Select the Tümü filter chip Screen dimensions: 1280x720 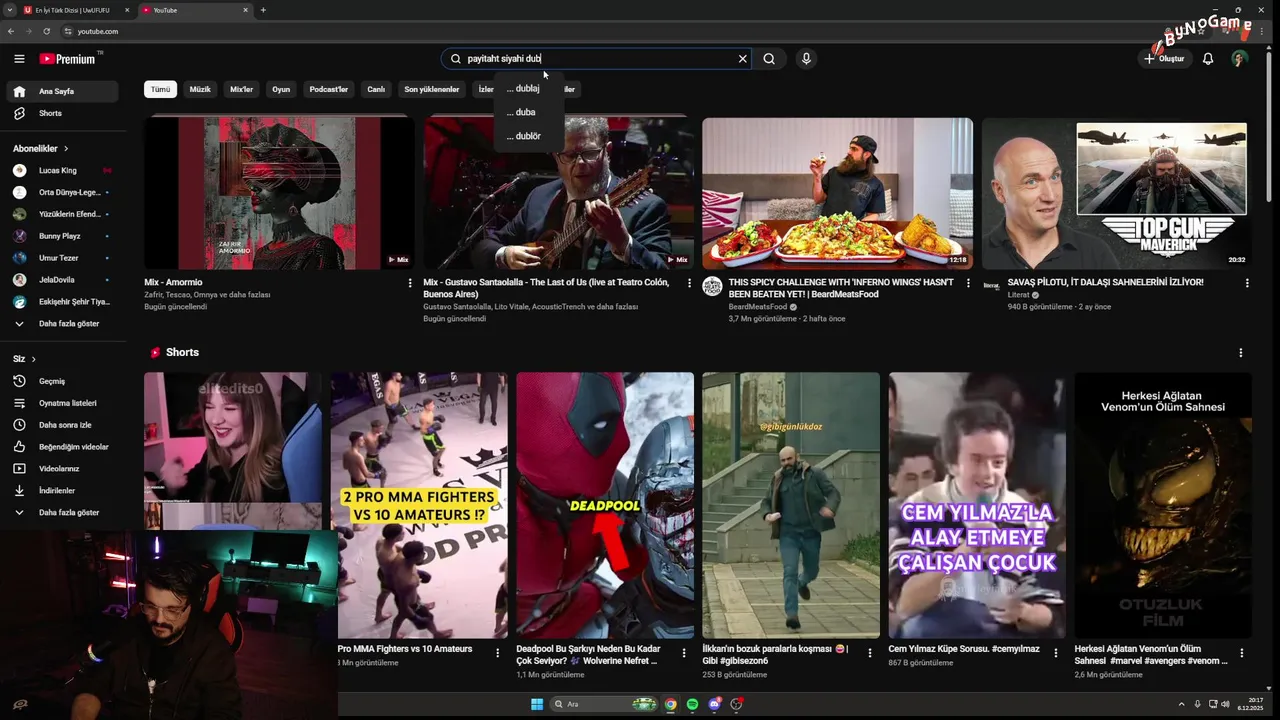click(160, 89)
